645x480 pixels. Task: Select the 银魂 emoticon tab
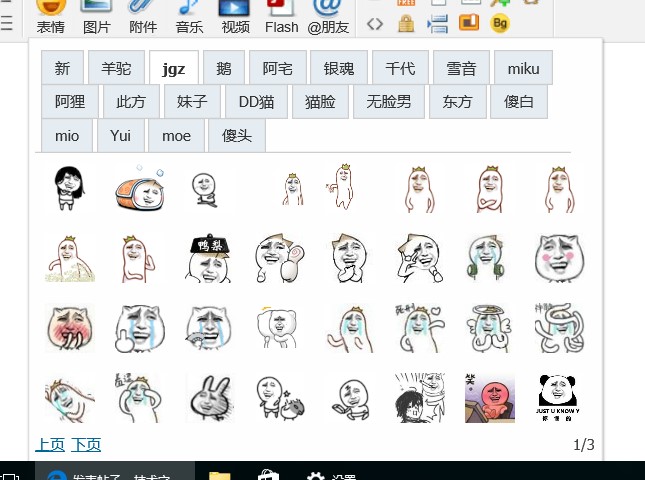[x=339, y=68]
